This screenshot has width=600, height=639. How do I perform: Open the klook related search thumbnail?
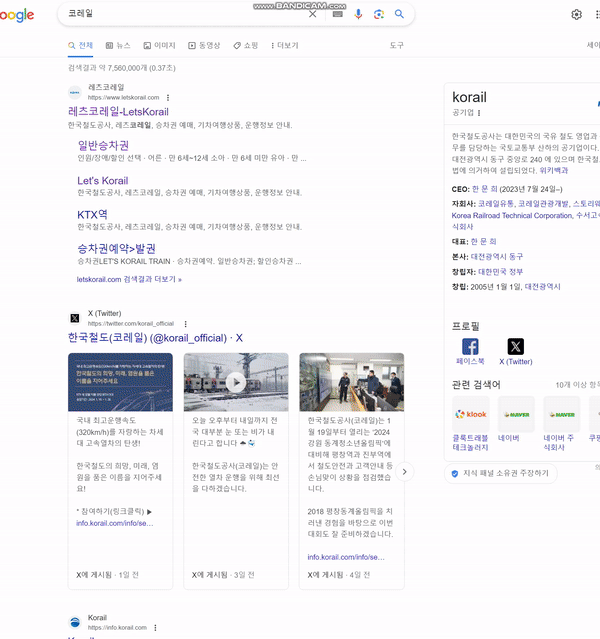[471, 414]
